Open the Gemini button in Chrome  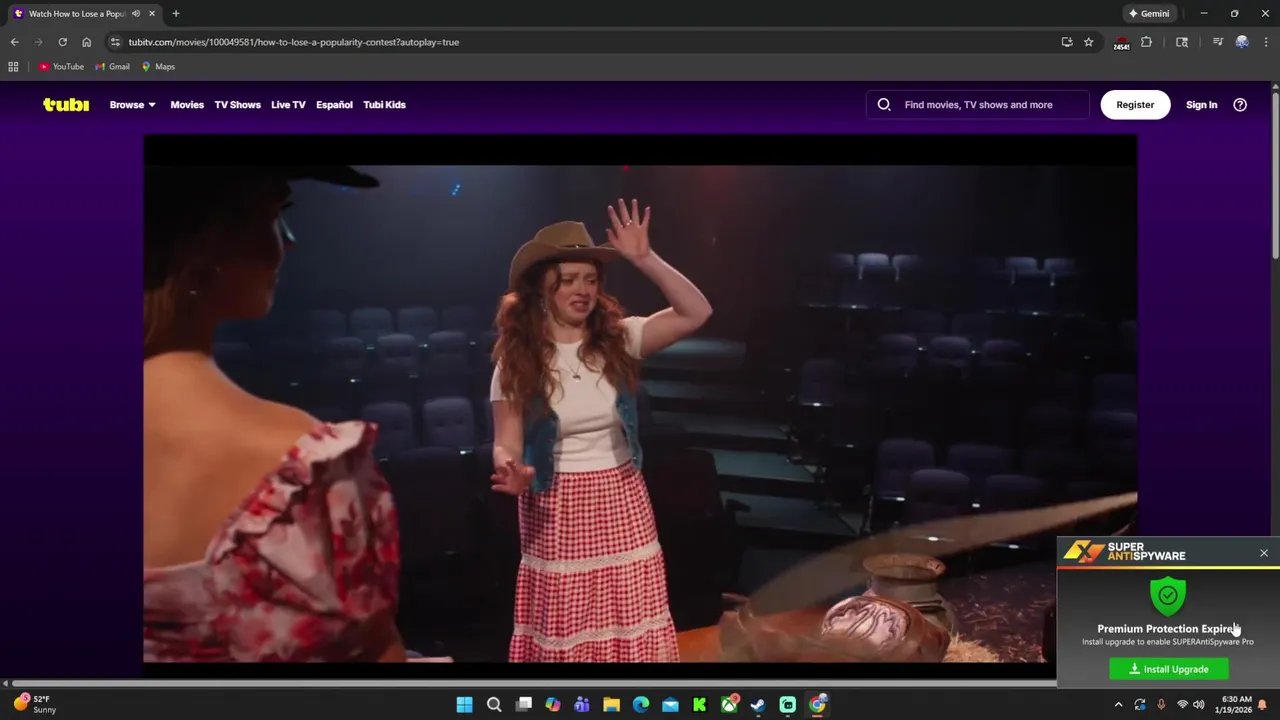point(1149,14)
